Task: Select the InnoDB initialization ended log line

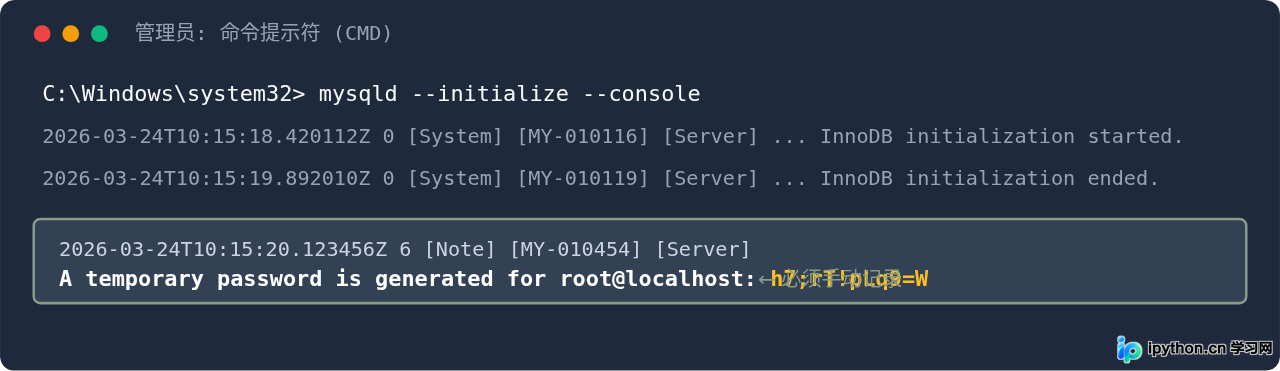Action: (x=601, y=178)
